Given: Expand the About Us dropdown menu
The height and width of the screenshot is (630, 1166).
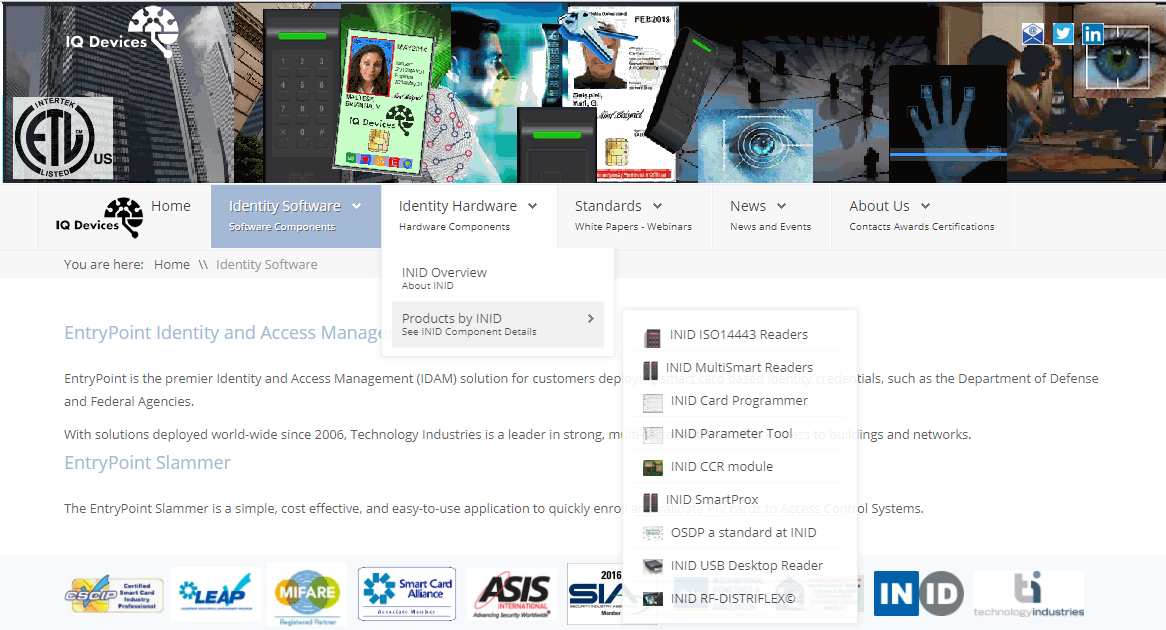Looking at the screenshot, I should point(881,205).
